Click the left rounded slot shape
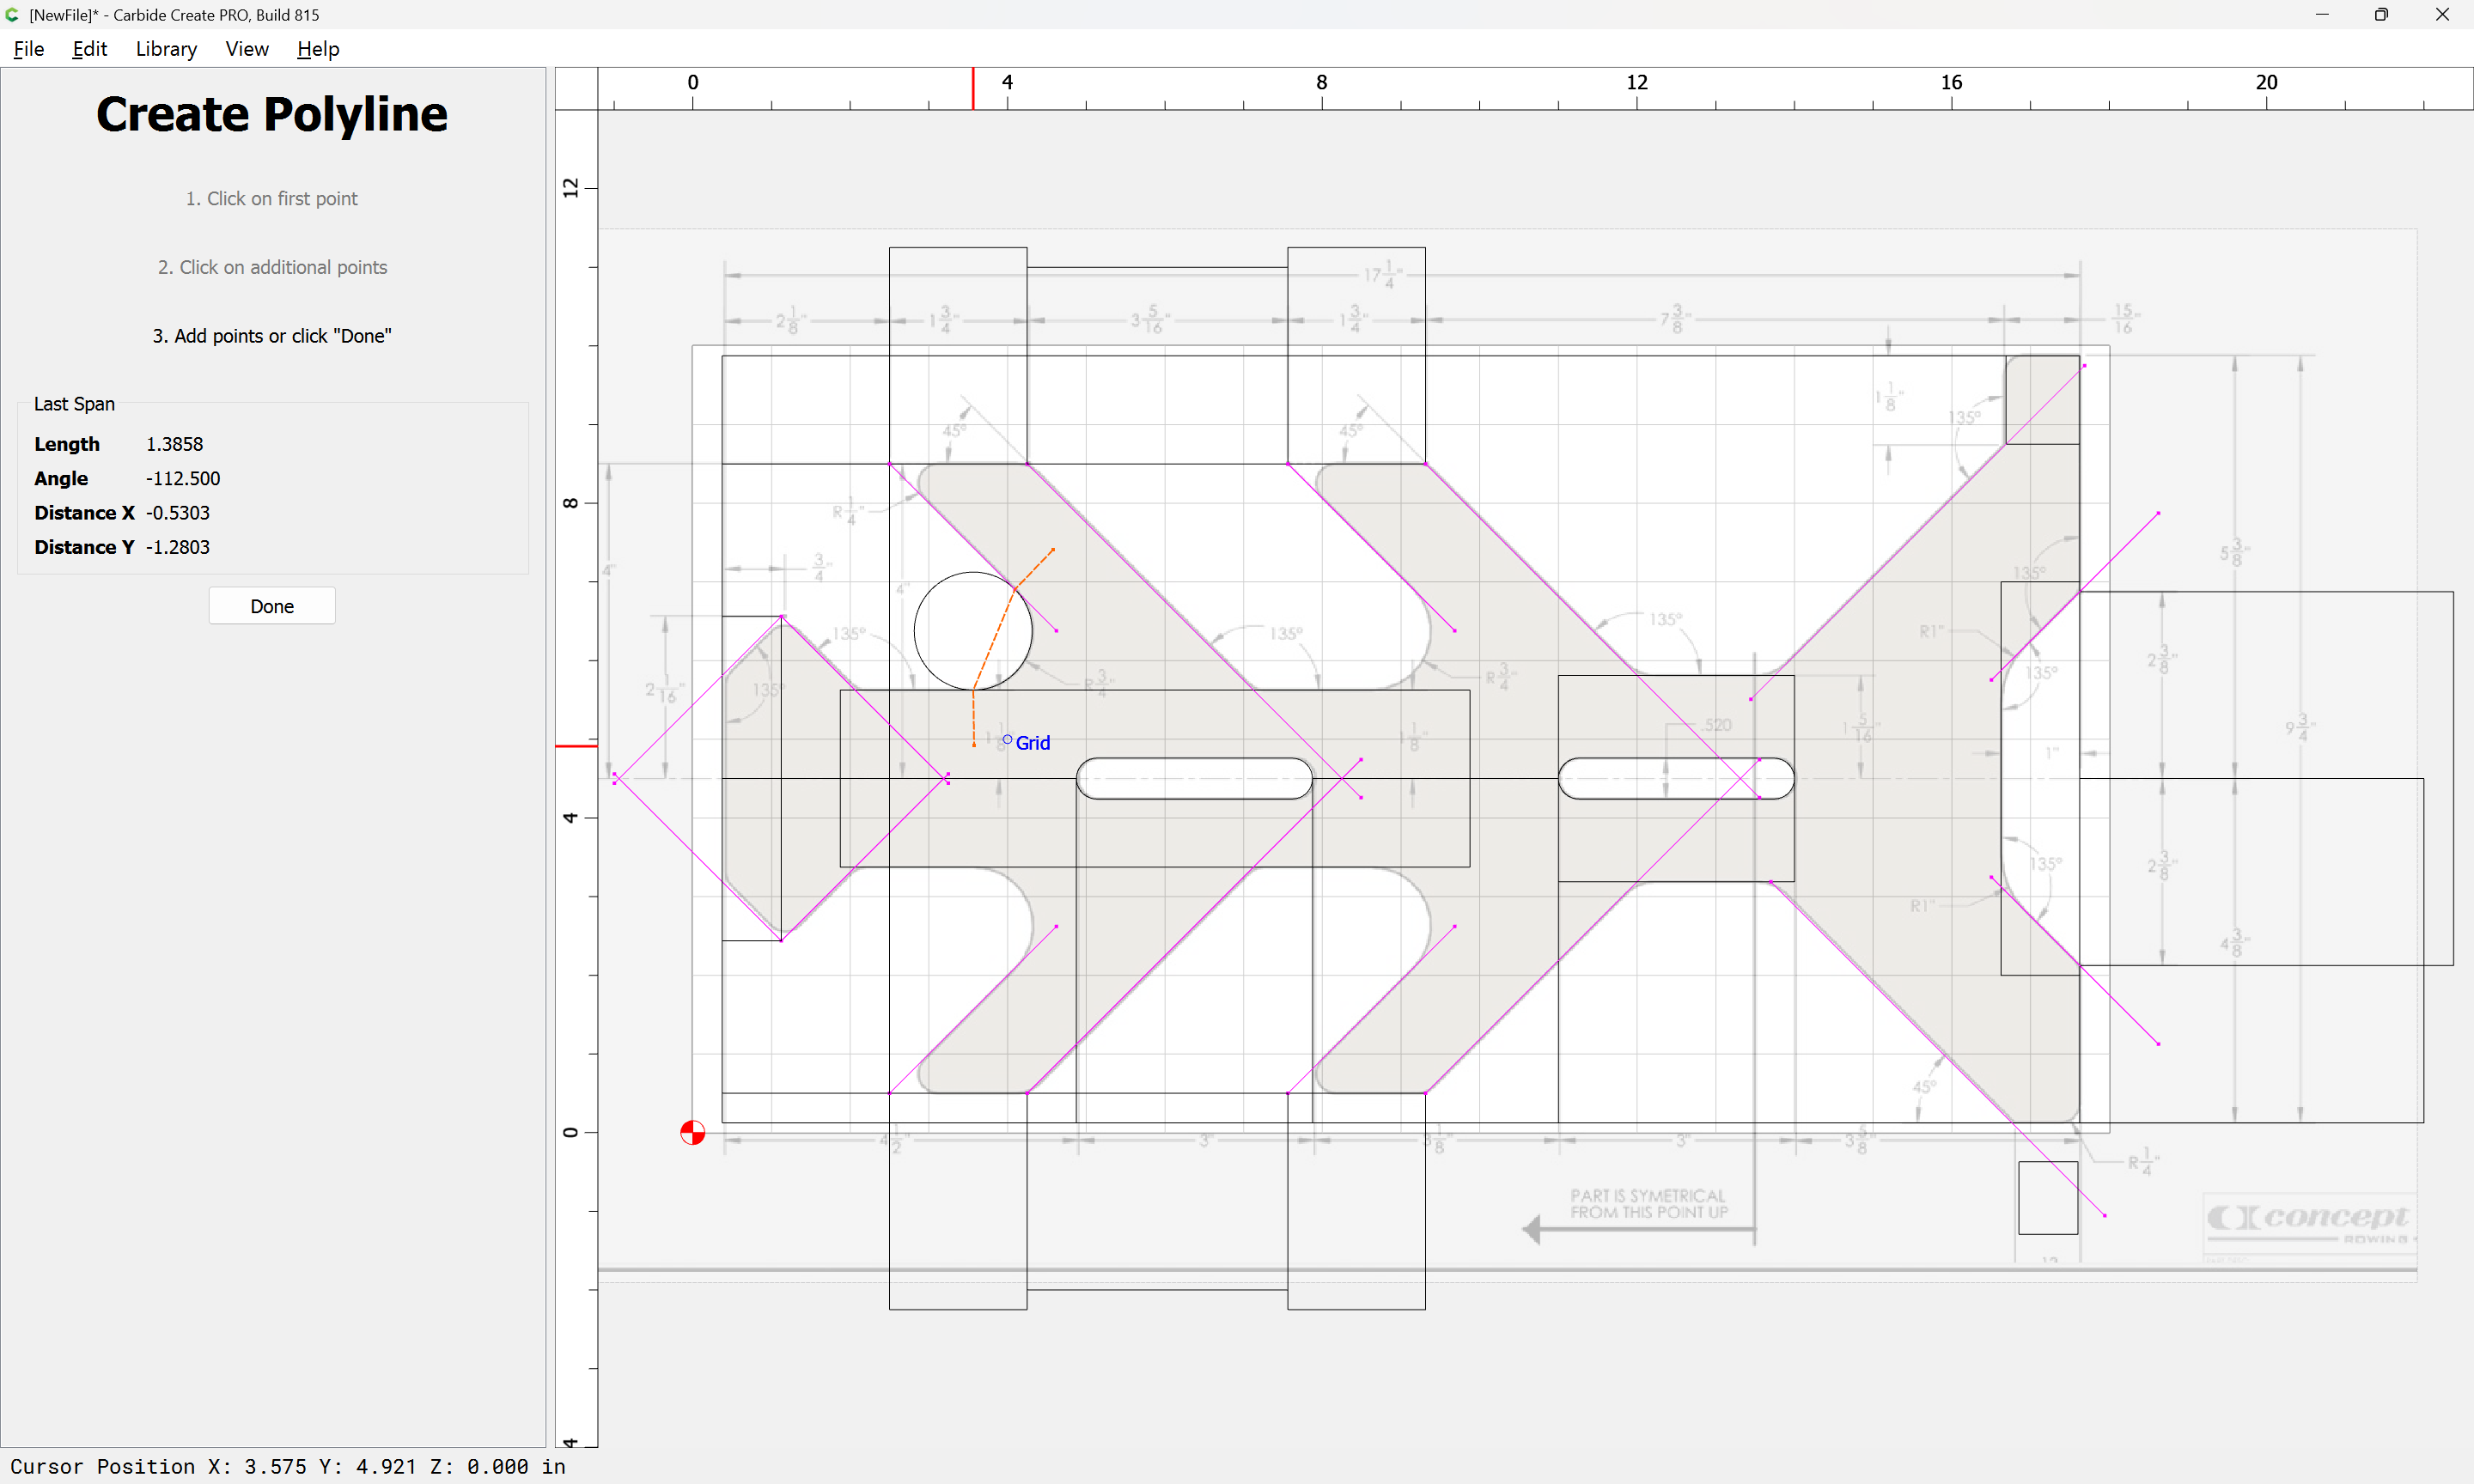Image resolution: width=2474 pixels, height=1484 pixels. click(x=1194, y=778)
